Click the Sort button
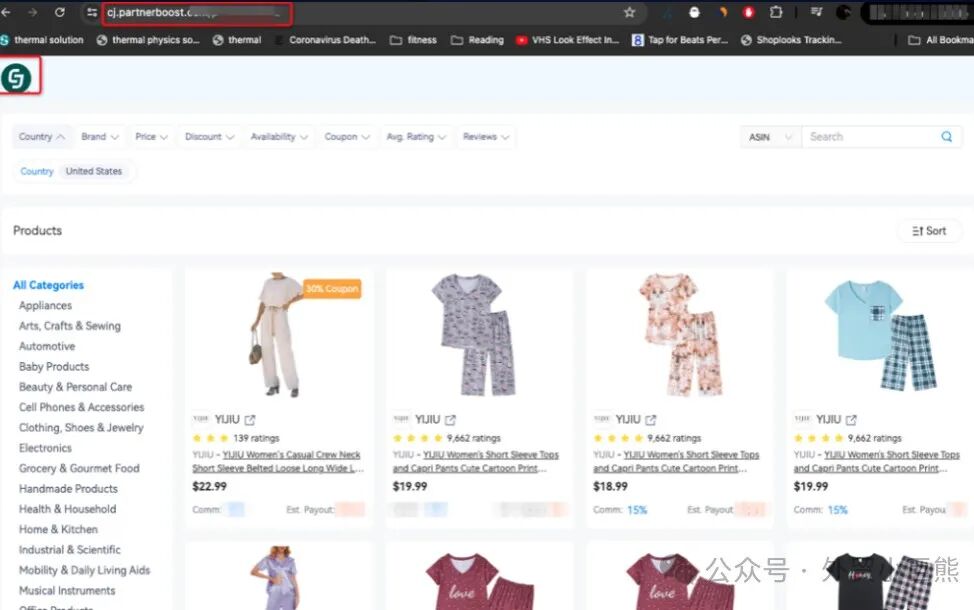Screen dimensions: 974x610 [929, 231]
